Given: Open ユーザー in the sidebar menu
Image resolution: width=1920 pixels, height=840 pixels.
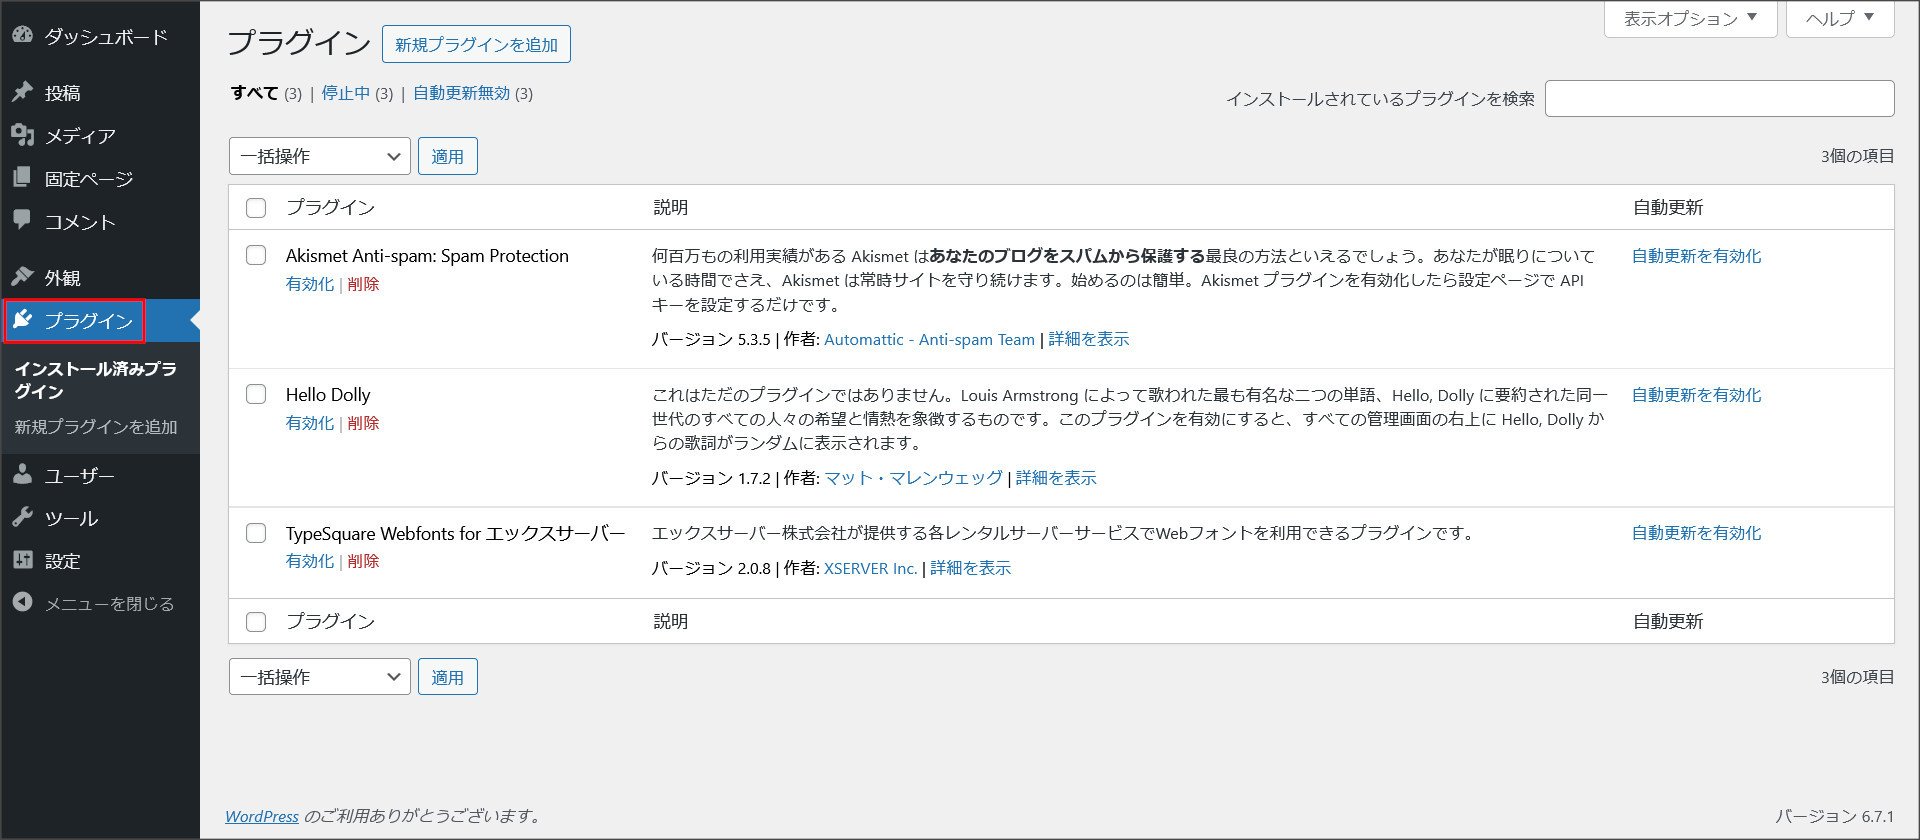Looking at the screenshot, I should [80, 476].
